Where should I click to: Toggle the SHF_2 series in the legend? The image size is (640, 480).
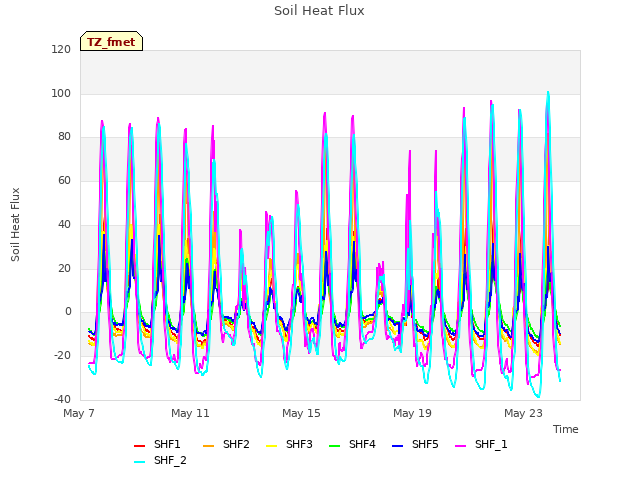click(x=160, y=461)
